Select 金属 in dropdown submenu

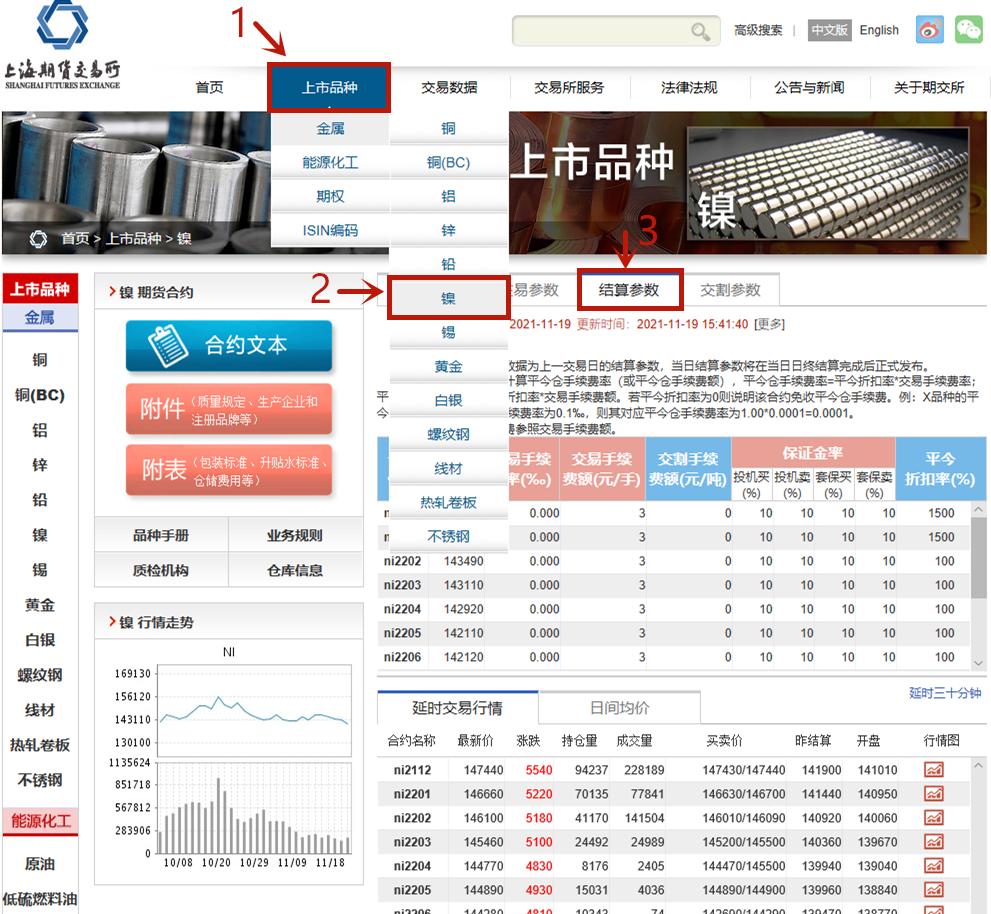[x=330, y=128]
